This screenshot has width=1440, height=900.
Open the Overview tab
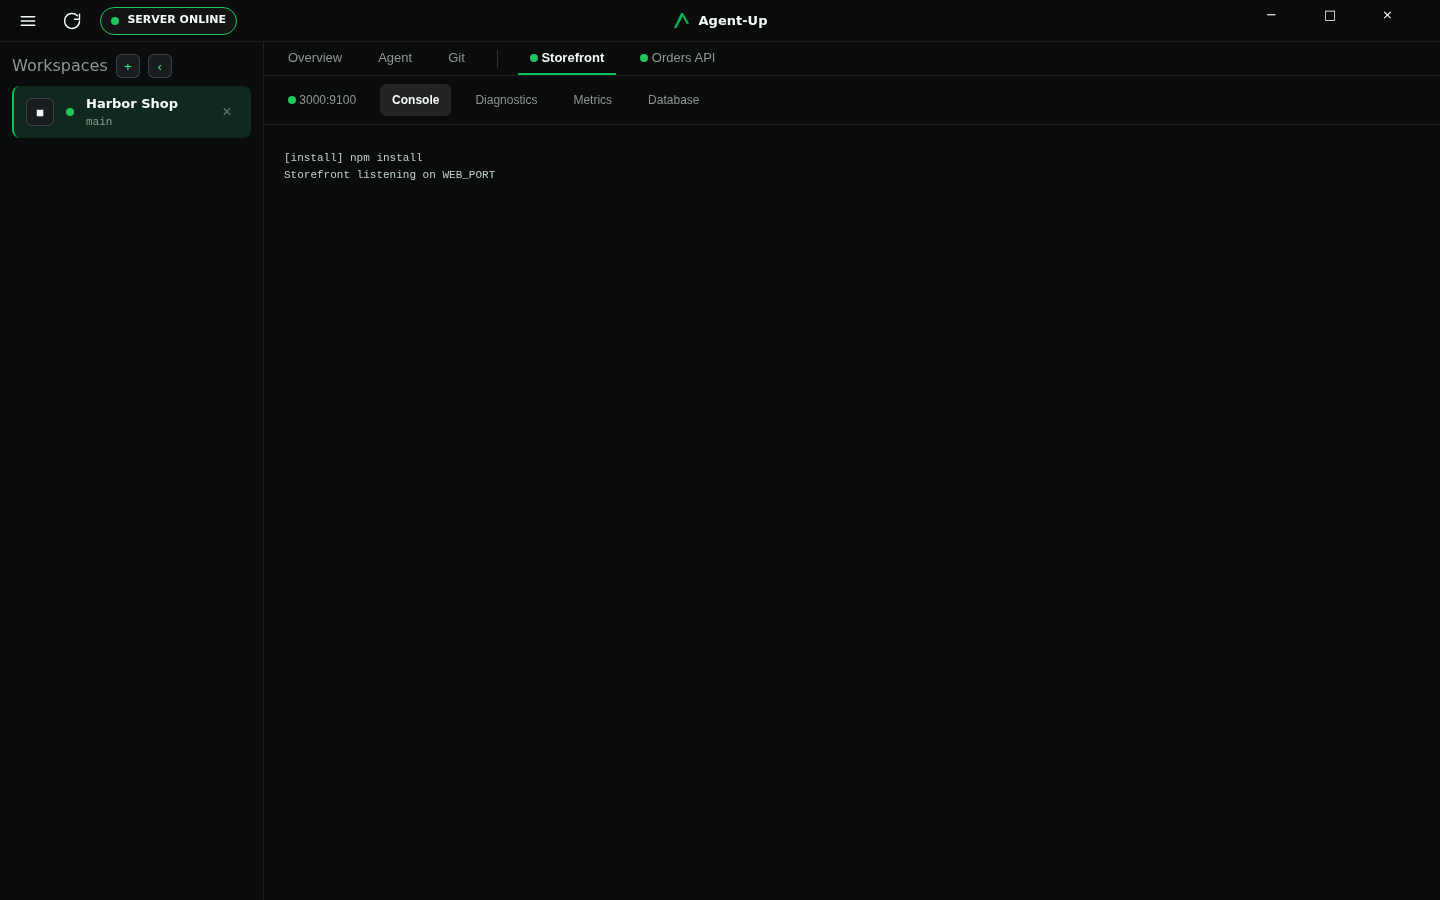315,58
